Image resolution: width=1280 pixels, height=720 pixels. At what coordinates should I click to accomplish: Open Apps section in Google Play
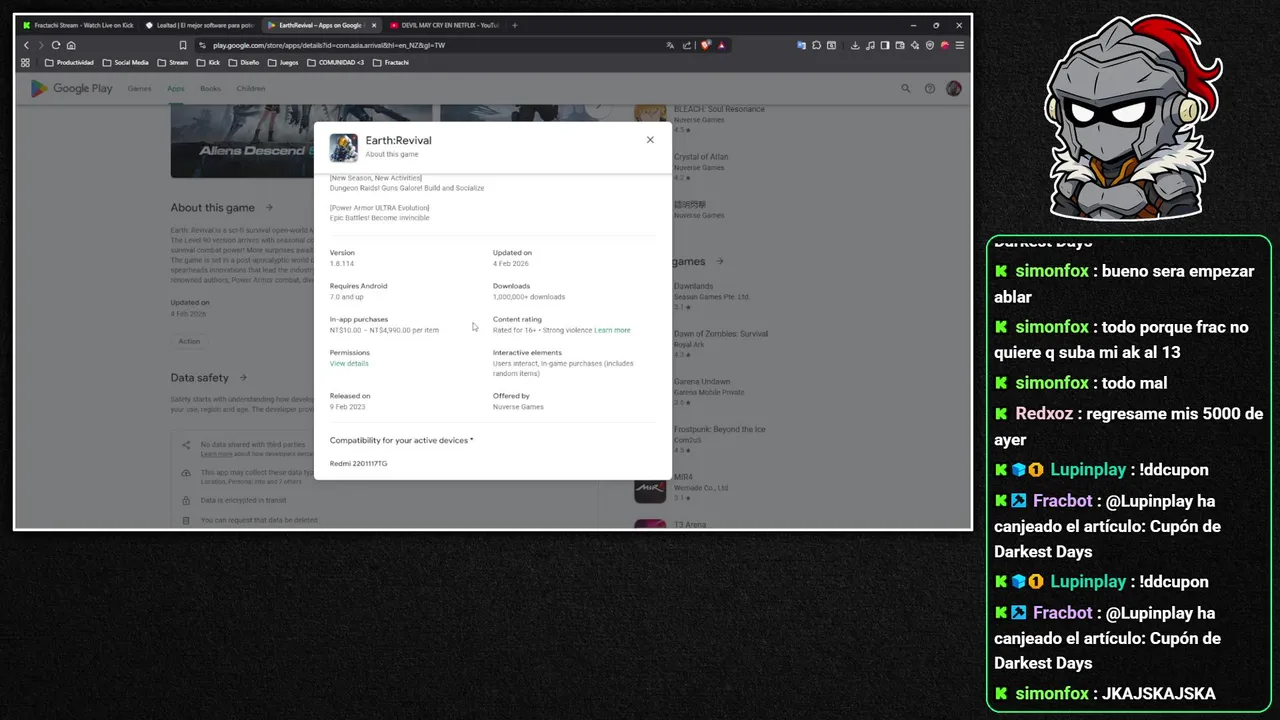(x=175, y=88)
